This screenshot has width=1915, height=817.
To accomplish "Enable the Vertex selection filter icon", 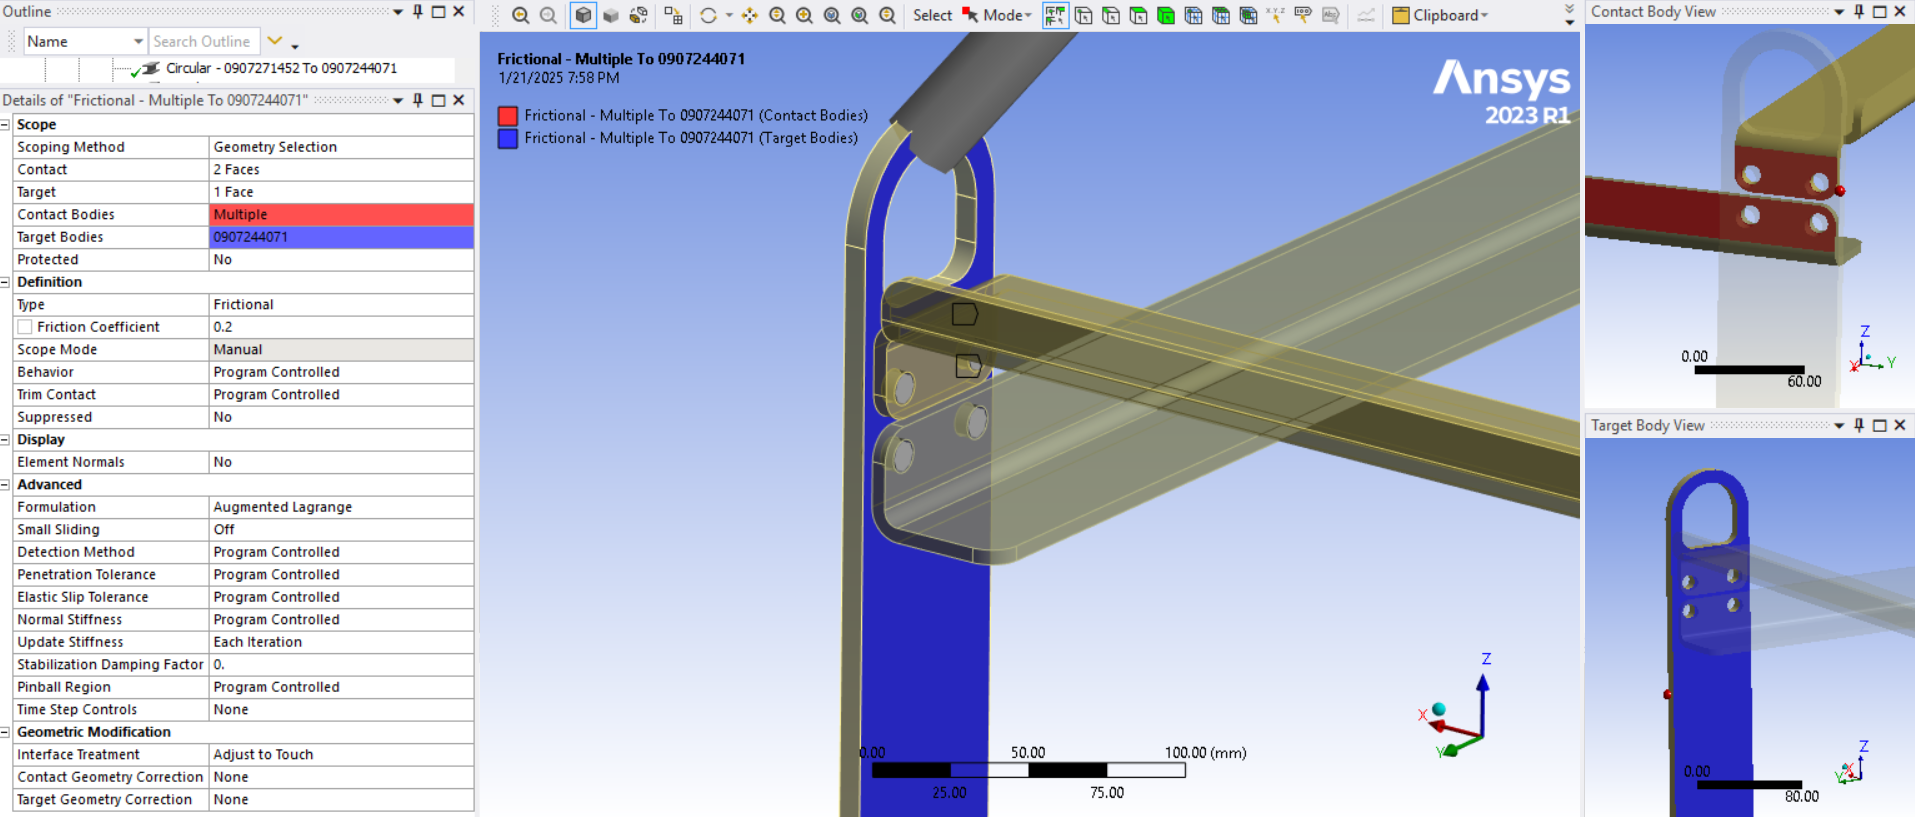I will coord(1083,15).
